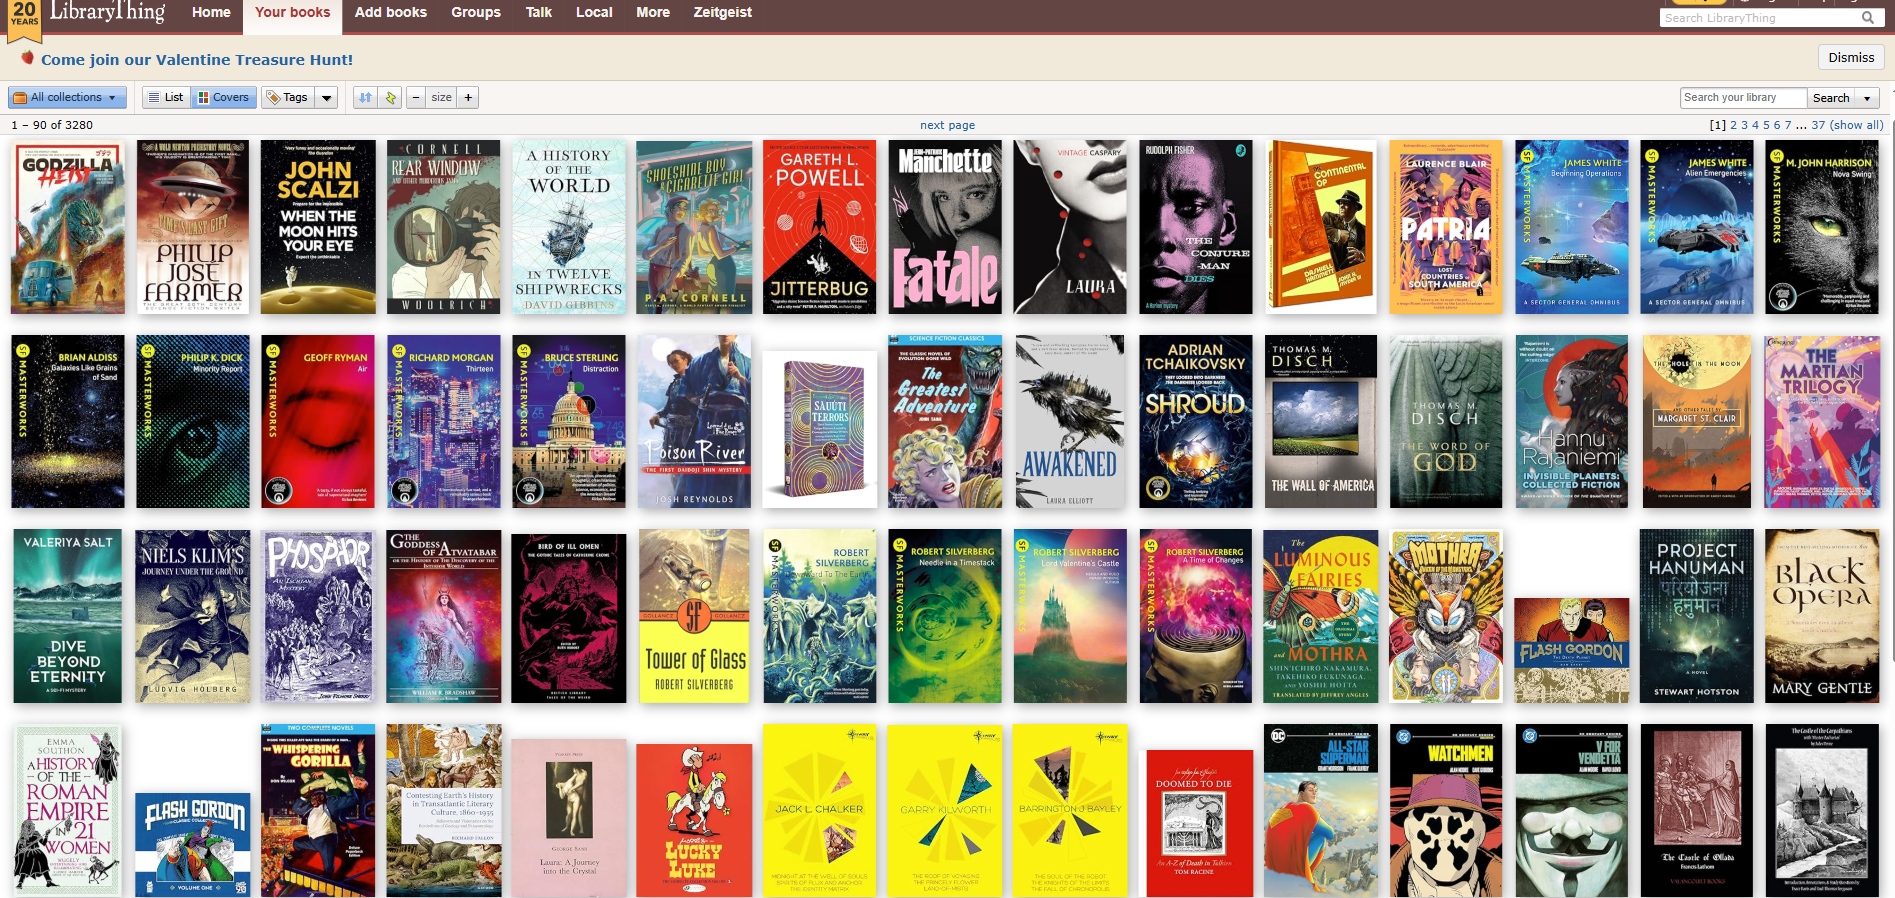Open the Tags view button

pos(287,97)
